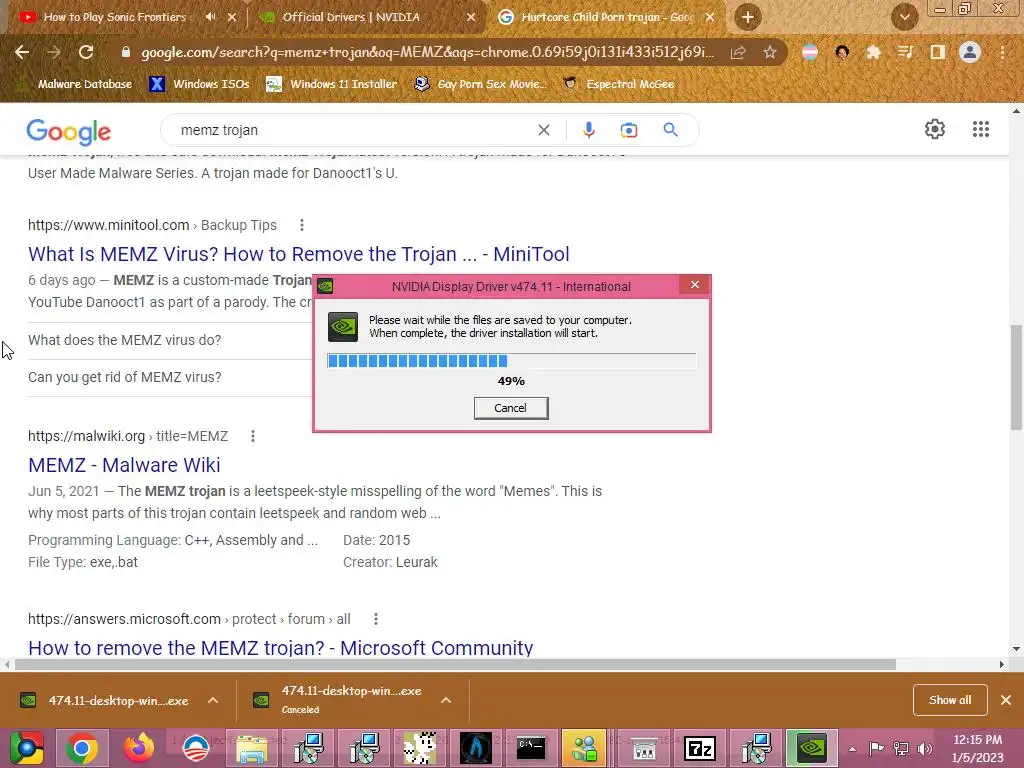Switch to the Official Drivers NVIDIA tab
This screenshot has height=768, width=1024.
(x=351, y=17)
